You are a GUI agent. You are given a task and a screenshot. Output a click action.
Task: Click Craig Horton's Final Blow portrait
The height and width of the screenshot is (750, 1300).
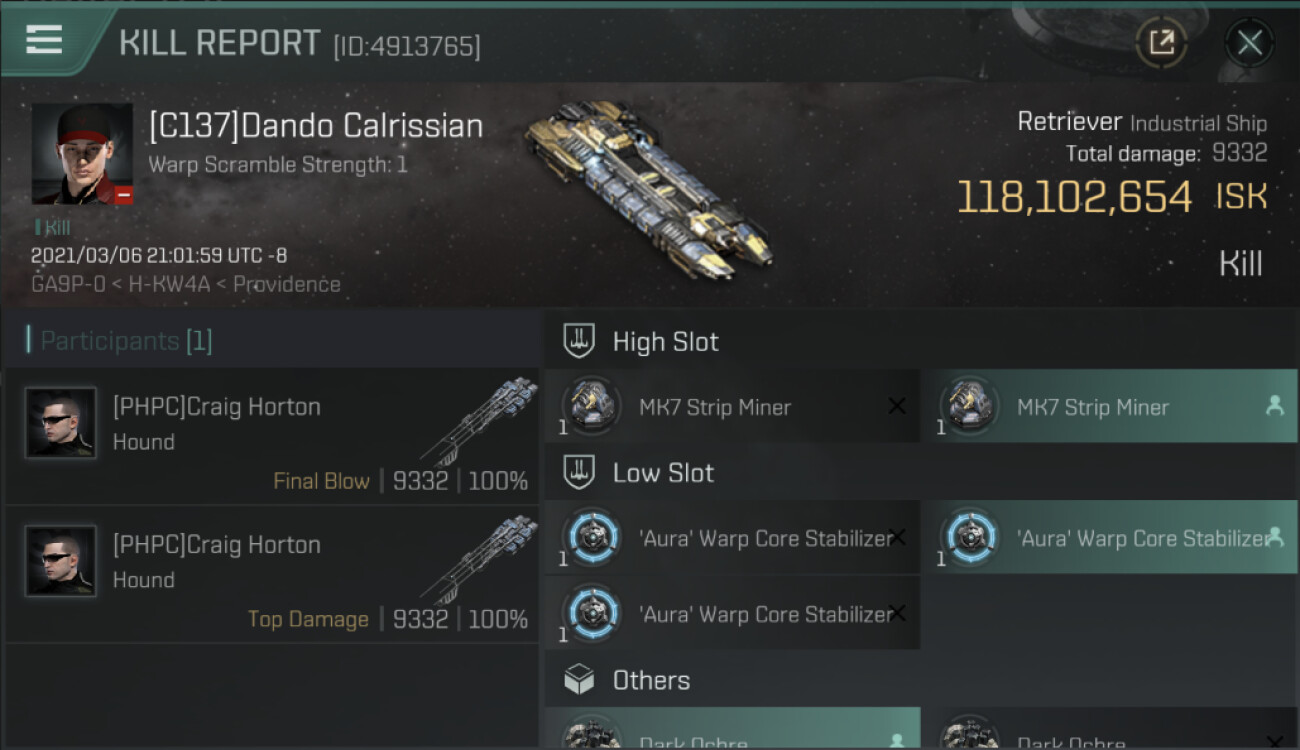point(61,423)
